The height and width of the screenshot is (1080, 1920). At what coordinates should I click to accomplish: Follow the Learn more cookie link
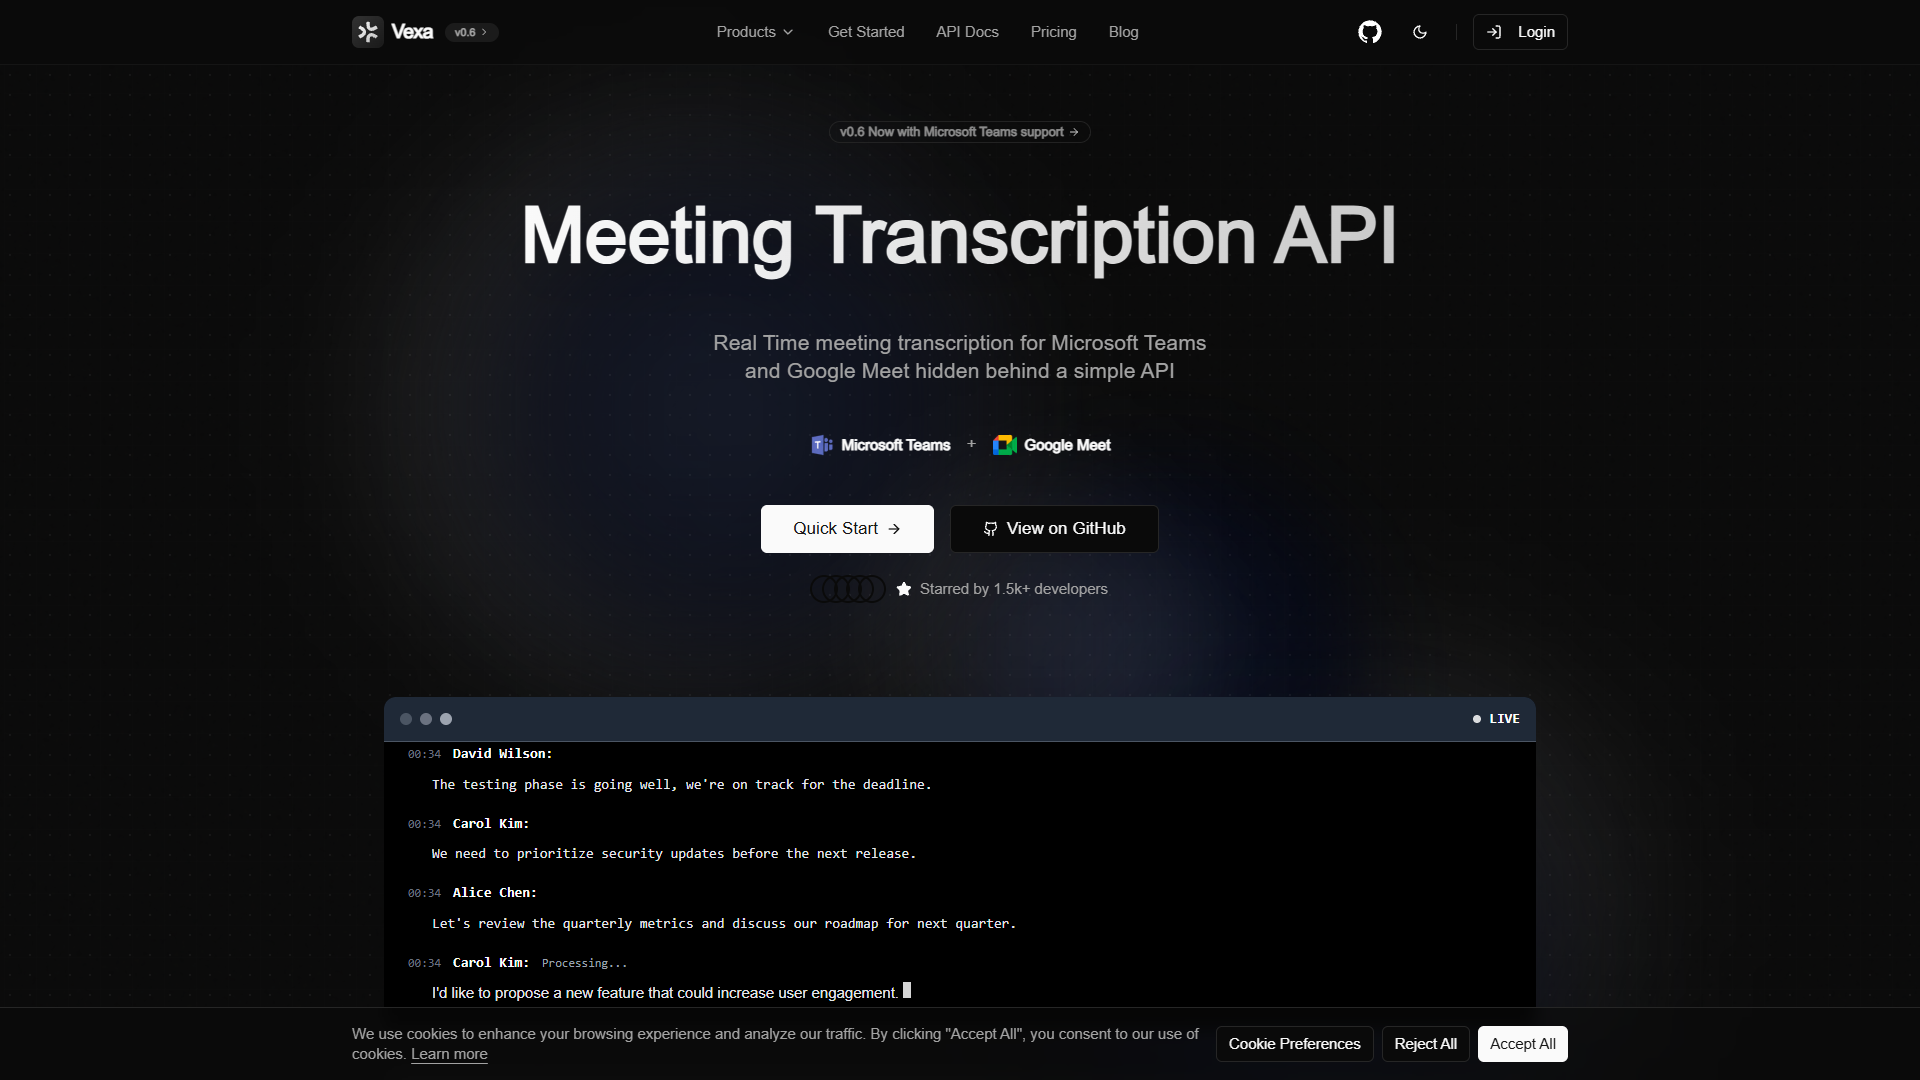pyautogui.click(x=449, y=1054)
